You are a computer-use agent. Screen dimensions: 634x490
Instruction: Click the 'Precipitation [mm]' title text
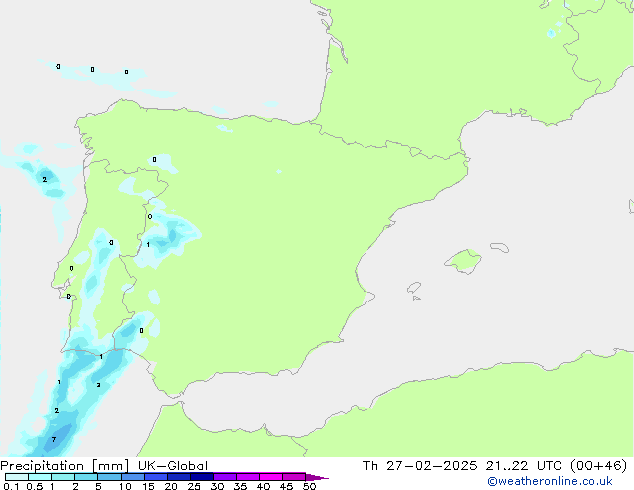65,466
